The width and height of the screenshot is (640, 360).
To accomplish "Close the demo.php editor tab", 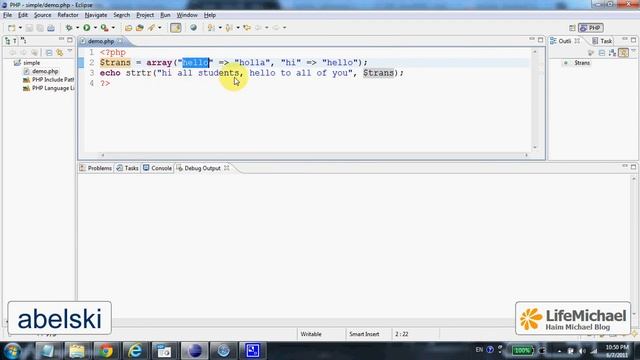I will click(120, 41).
